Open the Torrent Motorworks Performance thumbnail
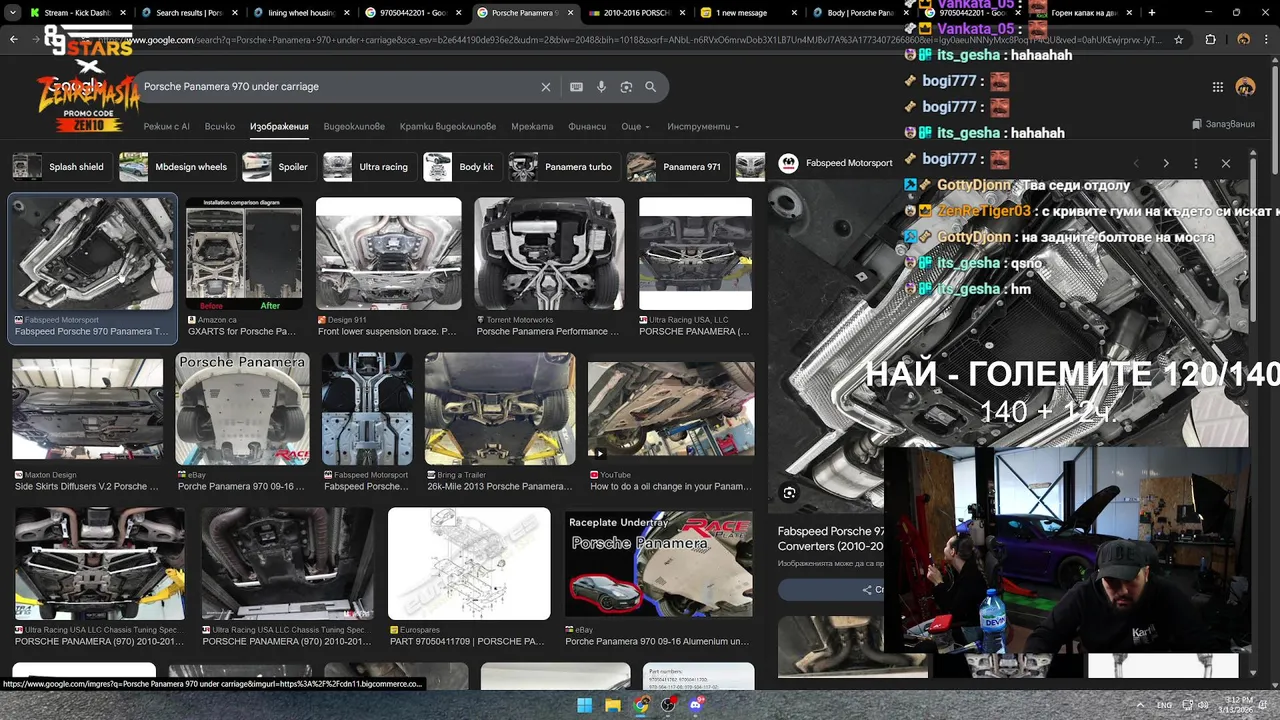Image resolution: width=1280 pixels, height=720 pixels. [549, 254]
